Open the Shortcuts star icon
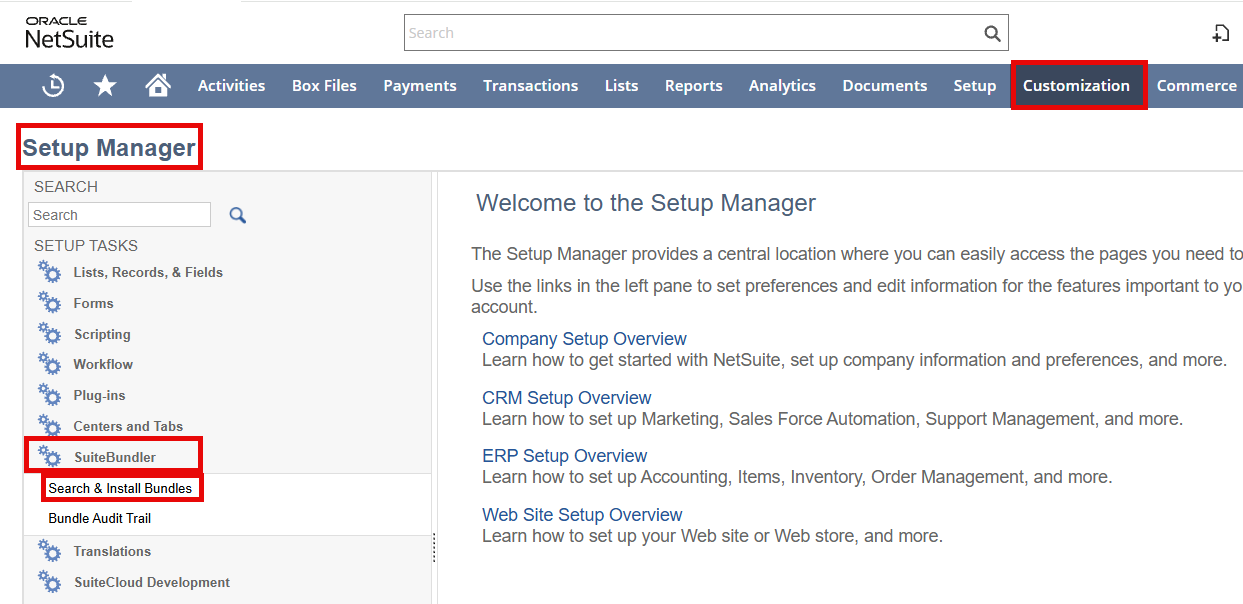 click(105, 86)
